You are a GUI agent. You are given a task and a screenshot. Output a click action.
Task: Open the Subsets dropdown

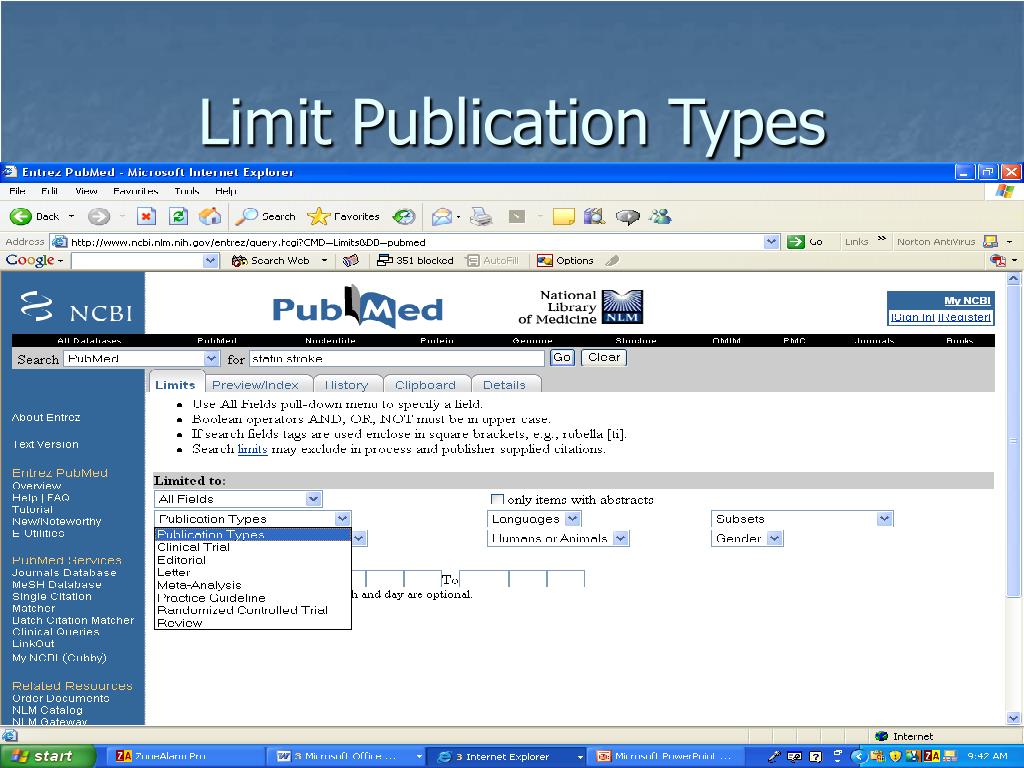click(x=884, y=519)
